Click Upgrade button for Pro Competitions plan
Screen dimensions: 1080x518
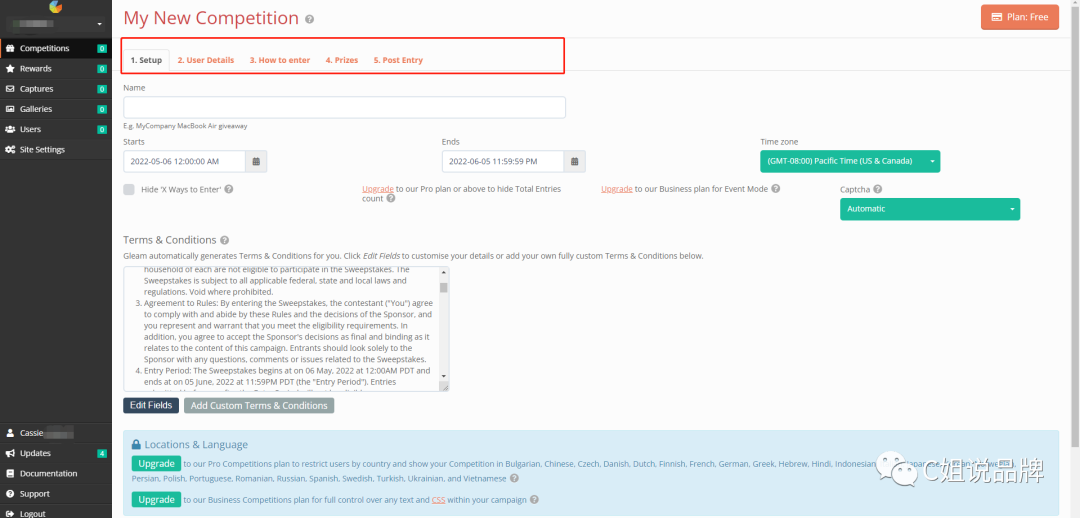pos(156,464)
